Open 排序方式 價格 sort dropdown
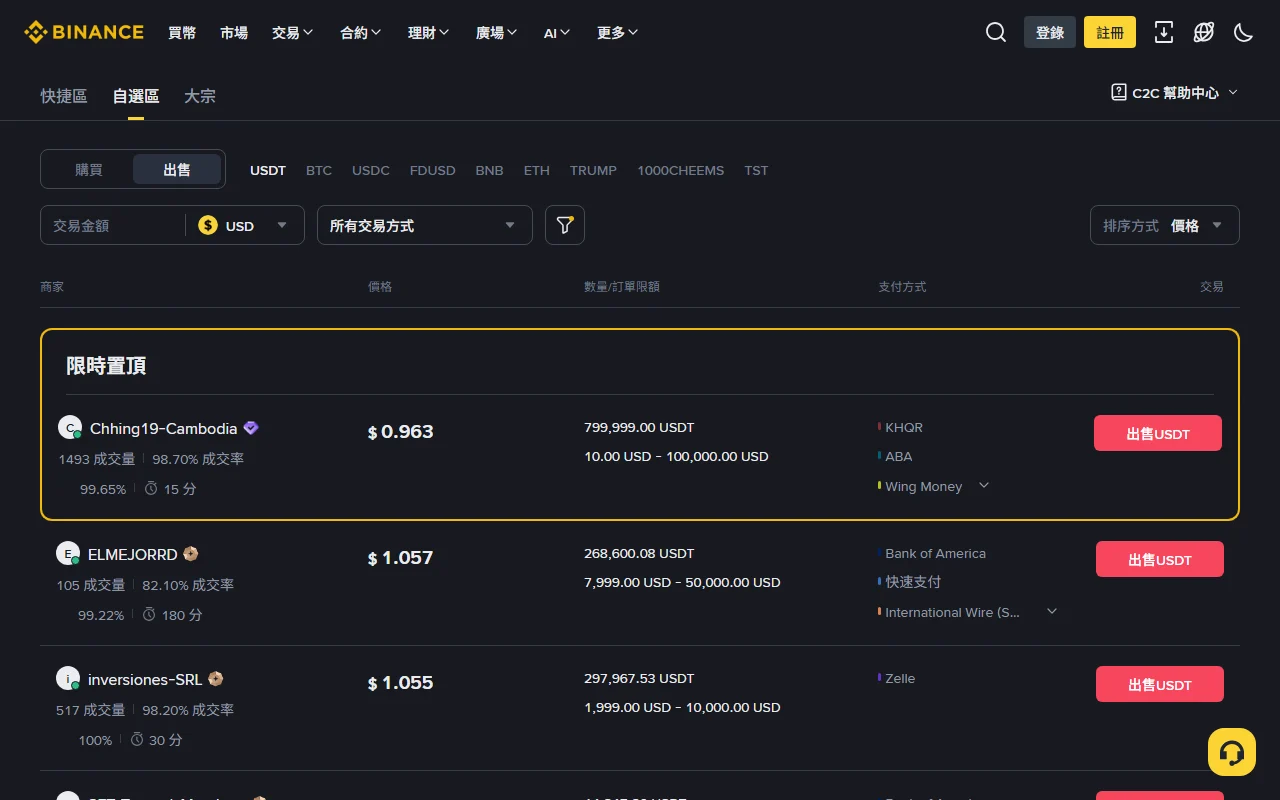Image resolution: width=1280 pixels, height=800 pixels. pyautogui.click(x=1165, y=225)
